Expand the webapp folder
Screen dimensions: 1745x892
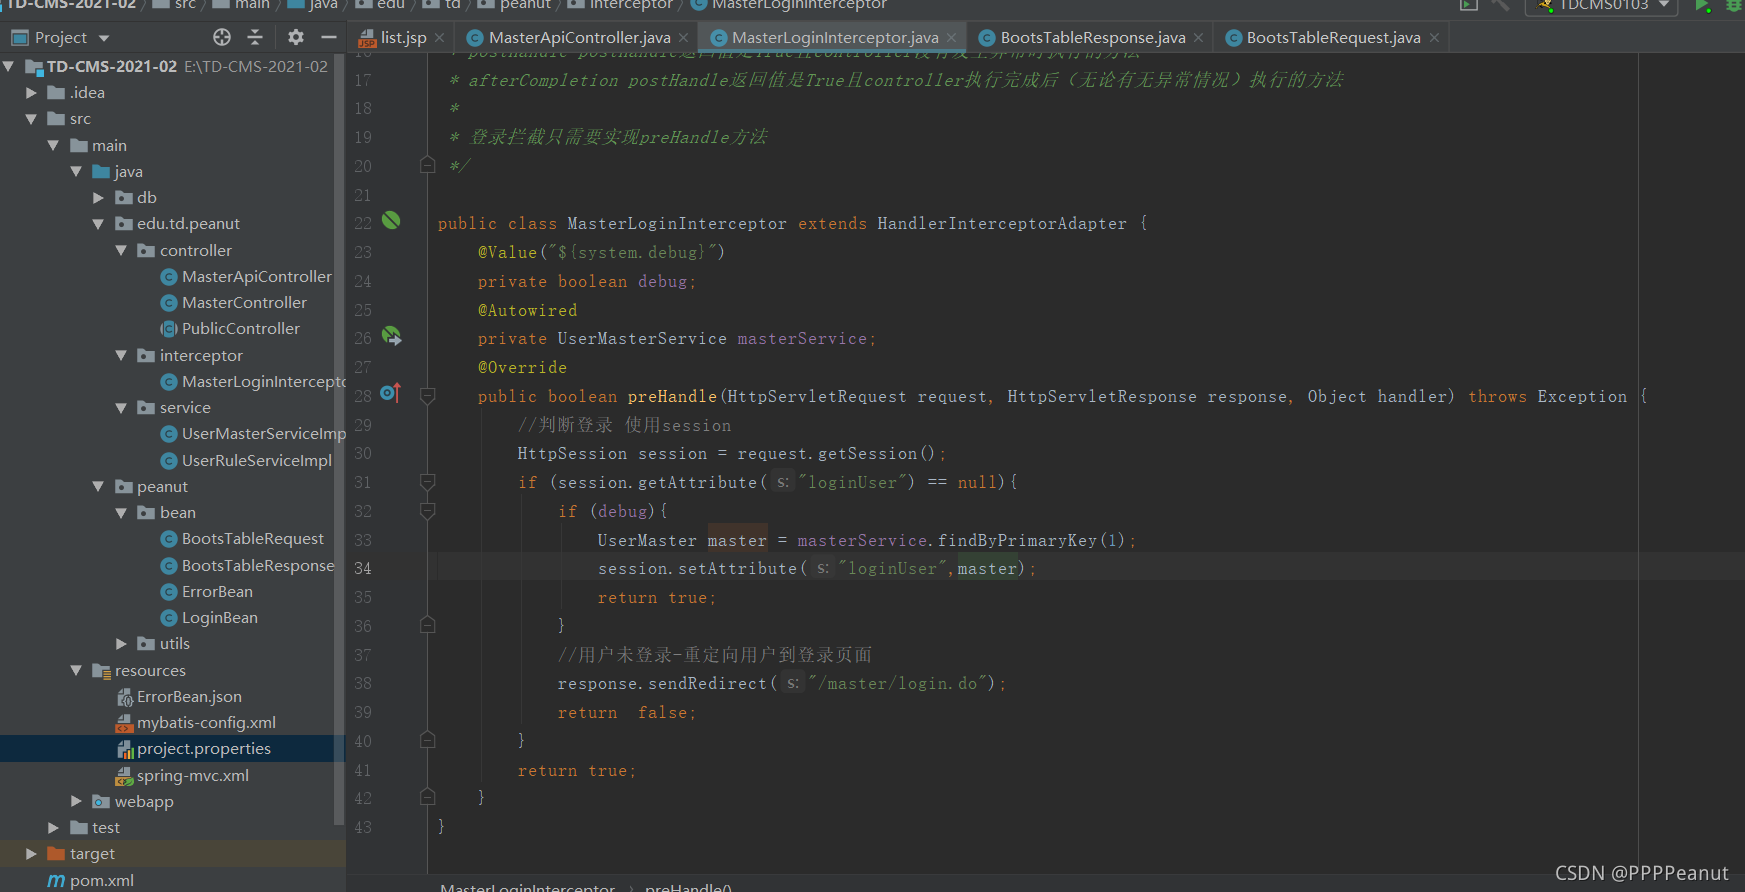pyautogui.click(x=76, y=801)
